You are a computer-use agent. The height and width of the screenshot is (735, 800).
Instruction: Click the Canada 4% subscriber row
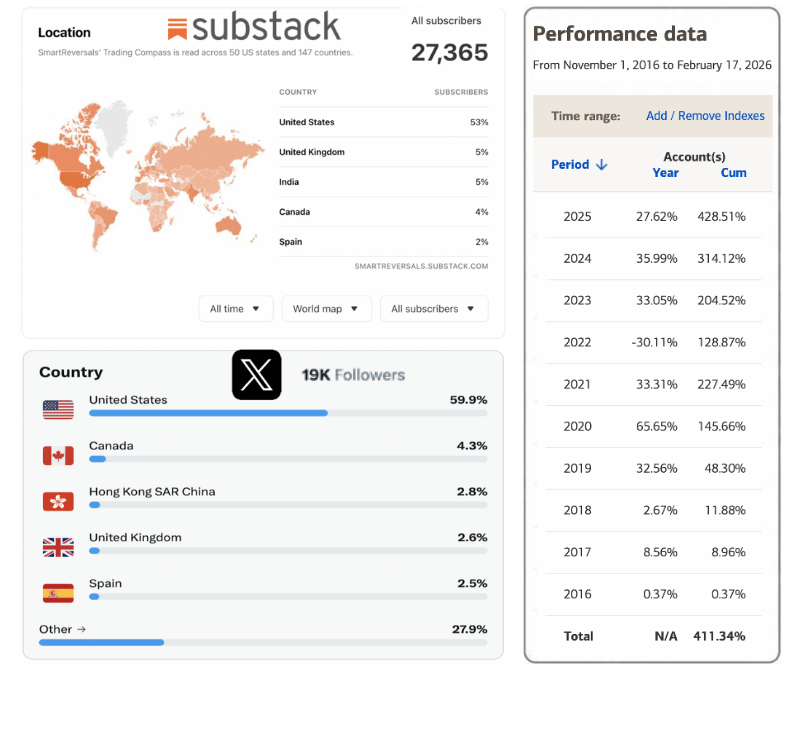pos(383,212)
